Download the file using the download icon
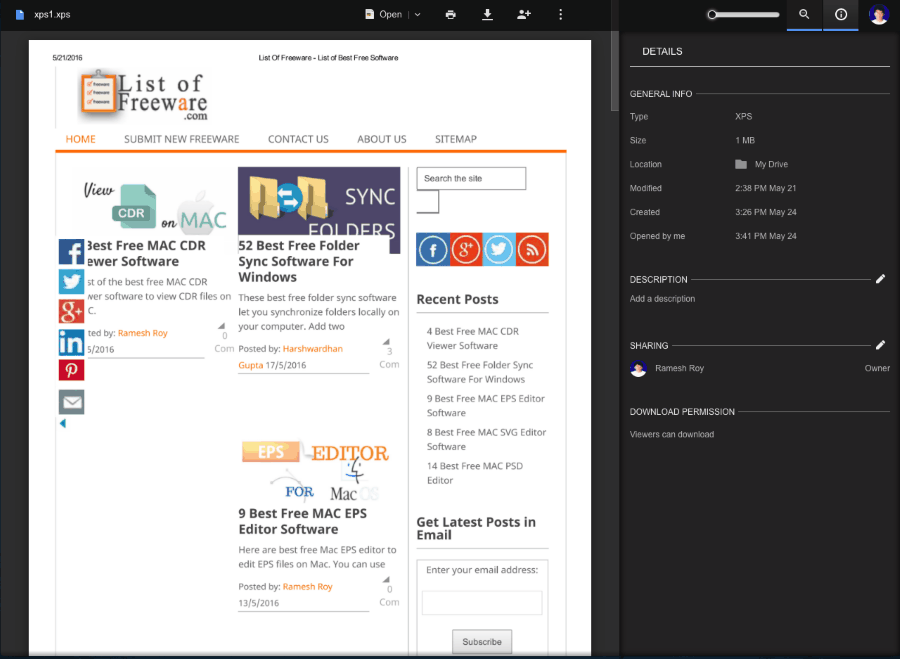 click(487, 14)
